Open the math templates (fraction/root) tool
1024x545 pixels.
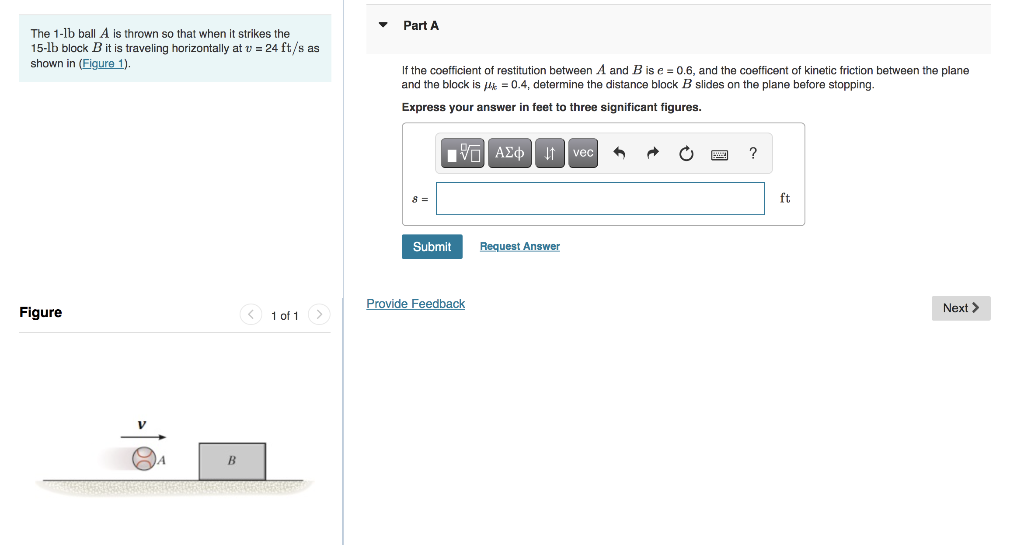(462, 153)
